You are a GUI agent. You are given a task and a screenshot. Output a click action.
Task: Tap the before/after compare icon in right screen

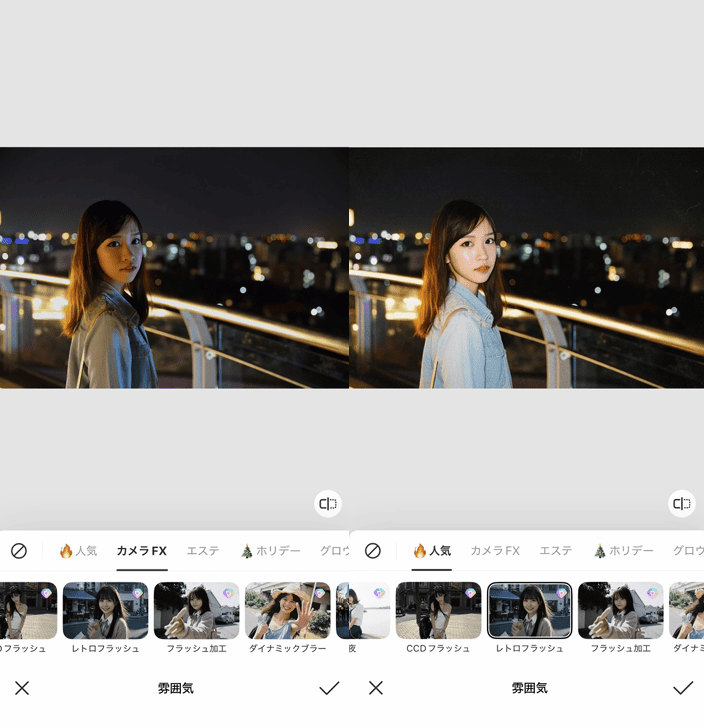(x=681, y=504)
